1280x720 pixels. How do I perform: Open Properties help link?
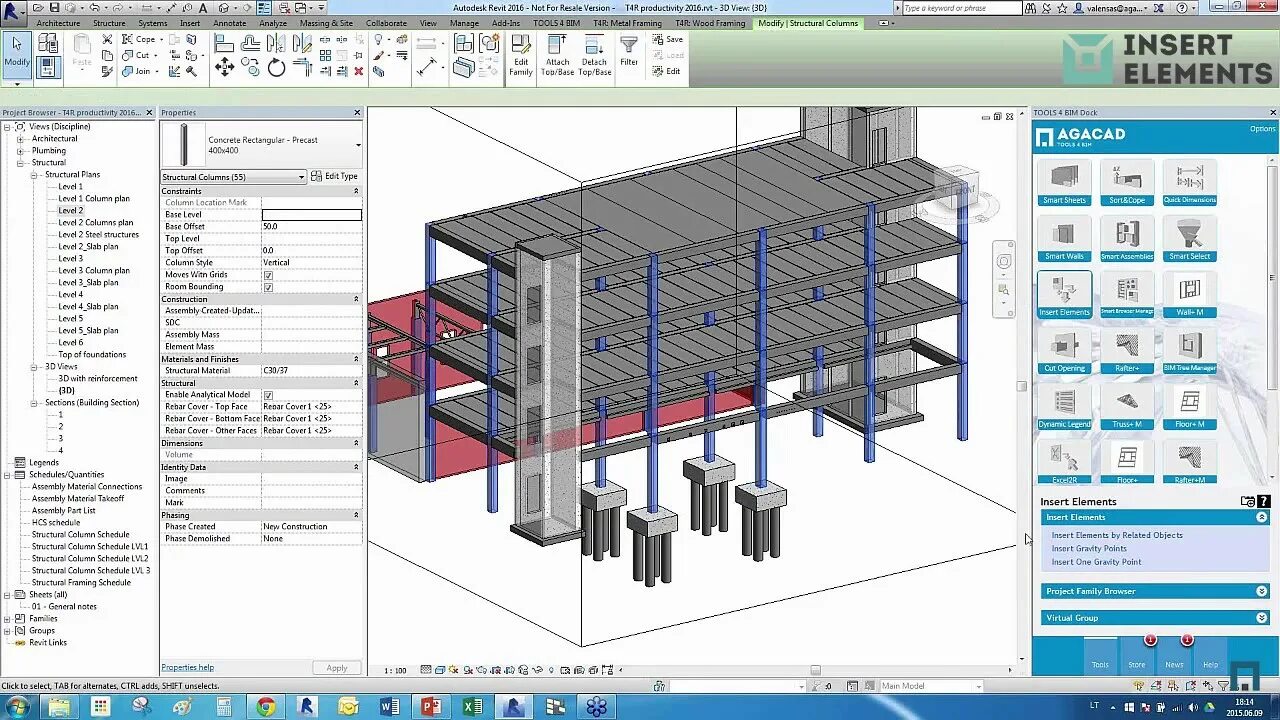(187, 668)
